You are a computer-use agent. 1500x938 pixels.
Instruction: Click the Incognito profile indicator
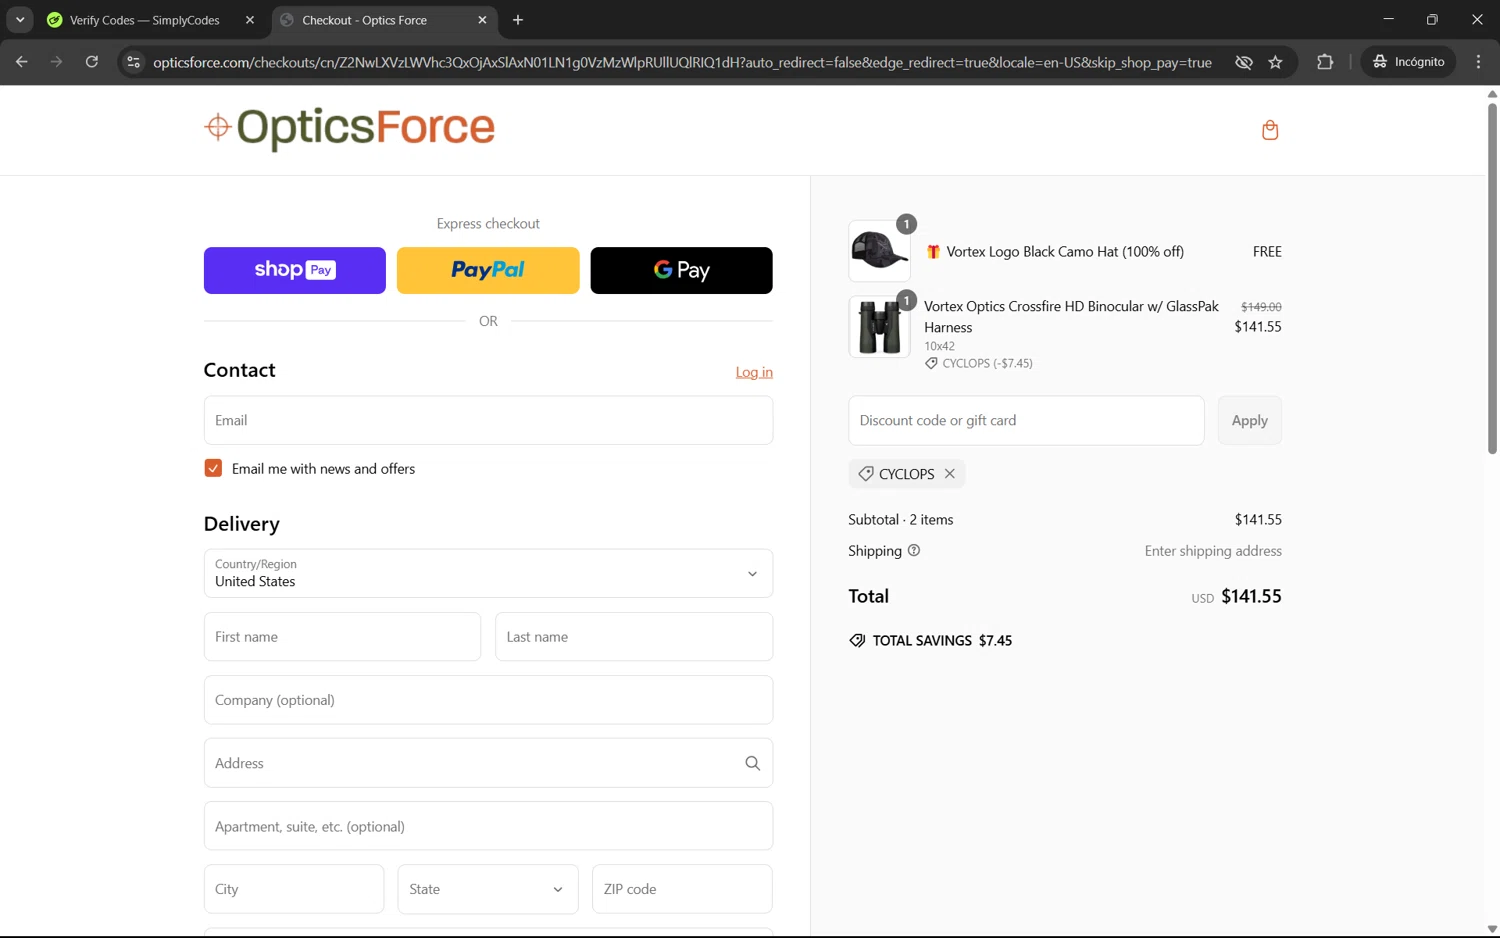[1408, 62]
